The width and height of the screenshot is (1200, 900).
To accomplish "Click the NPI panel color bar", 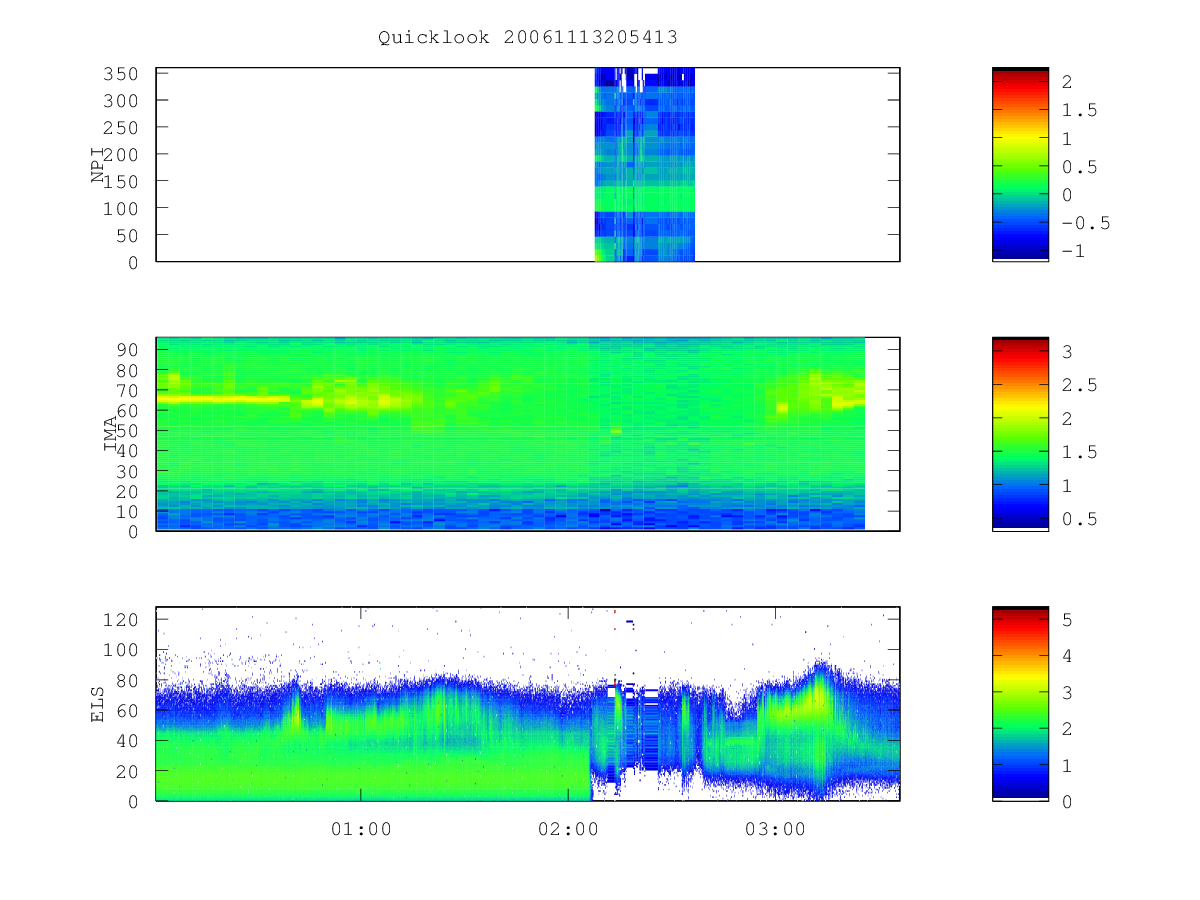I will tap(1020, 164).
